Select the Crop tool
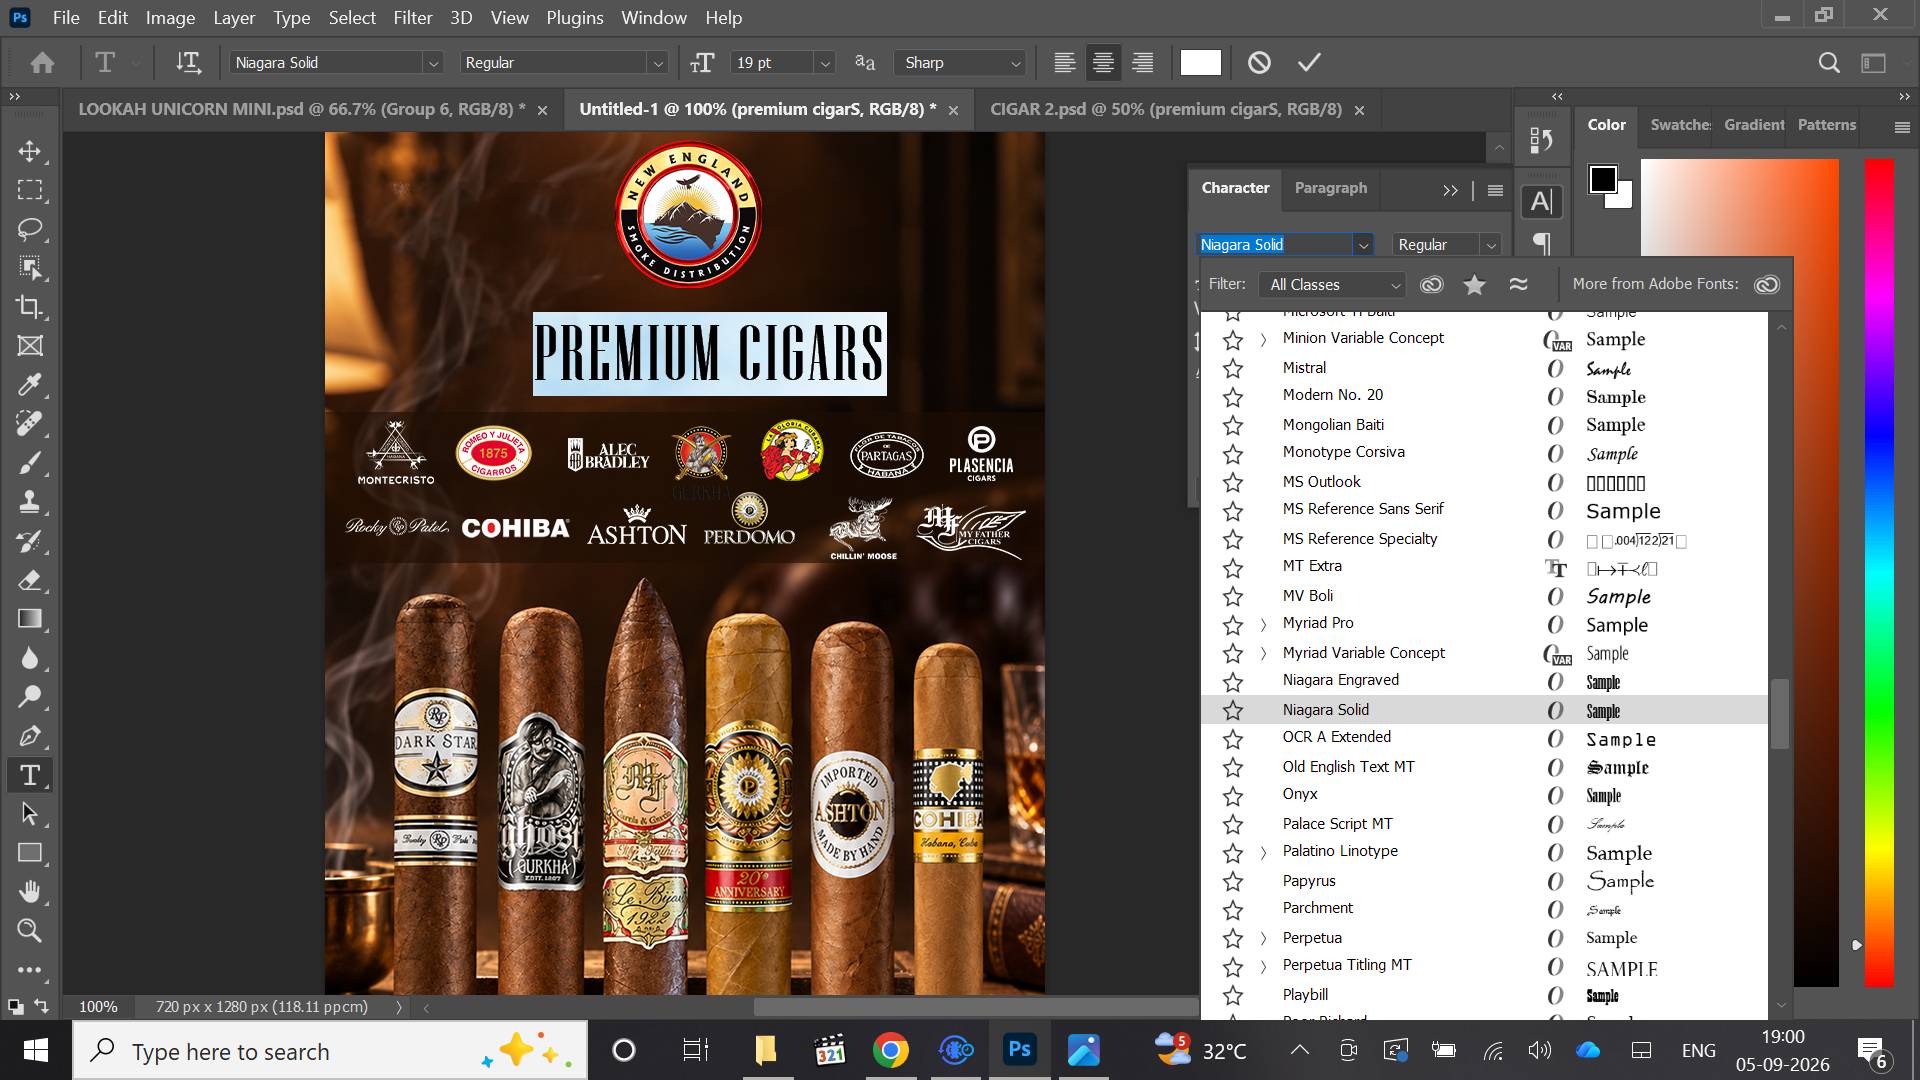 coord(29,307)
